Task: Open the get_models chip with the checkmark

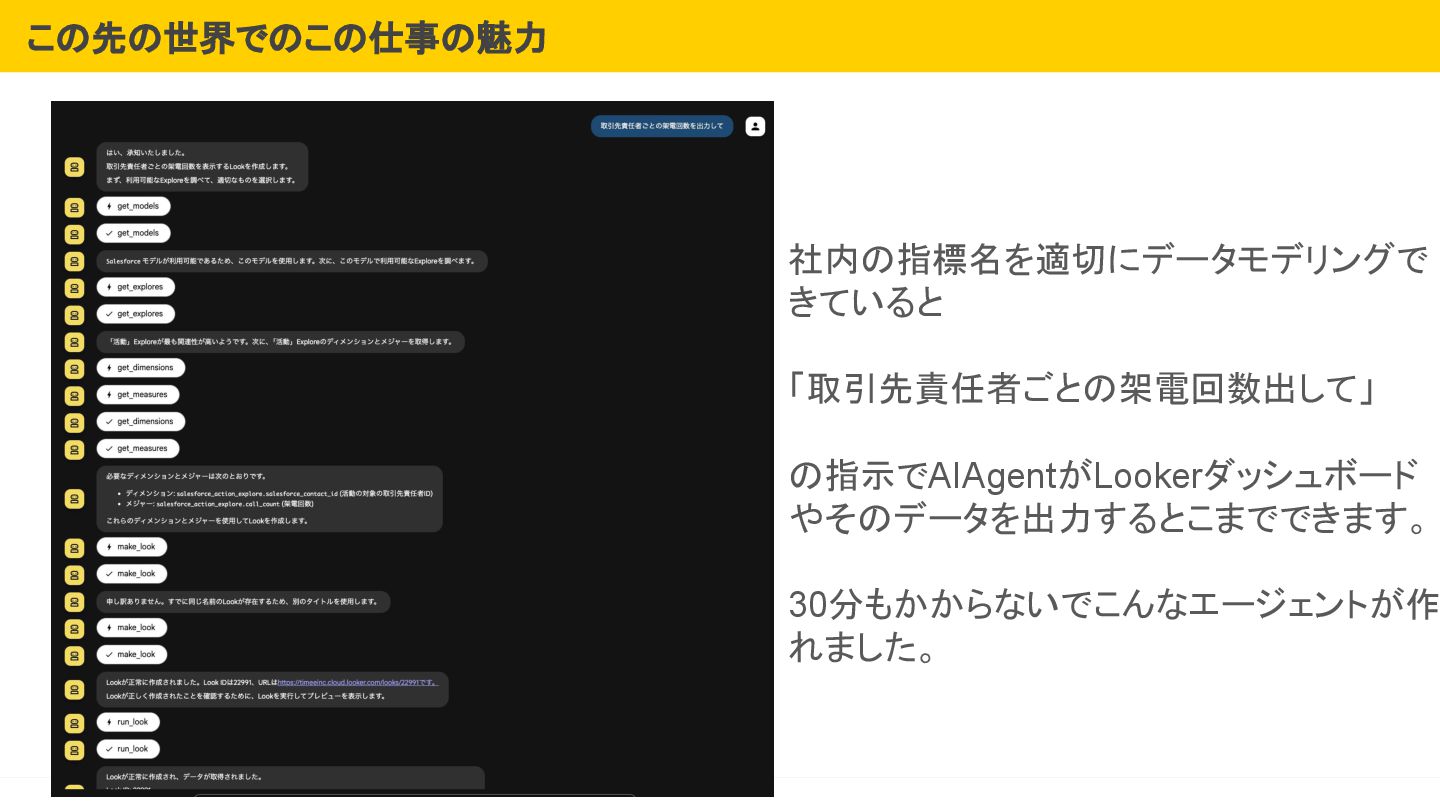Action: 134,233
